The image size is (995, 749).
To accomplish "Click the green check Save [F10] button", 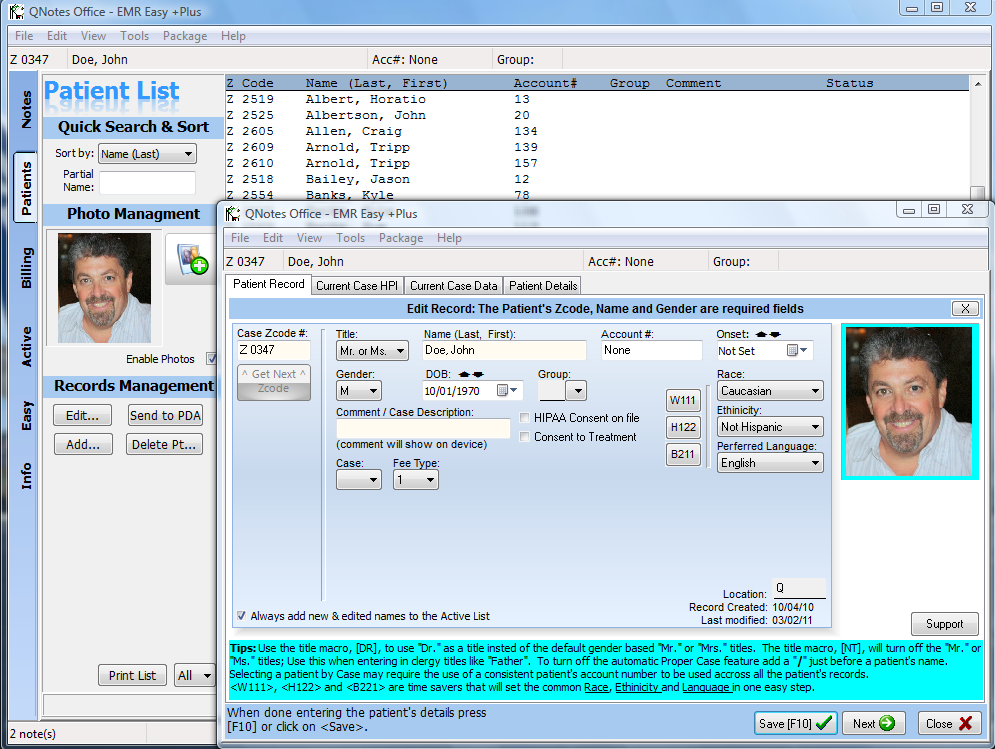I will click(x=795, y=724).
